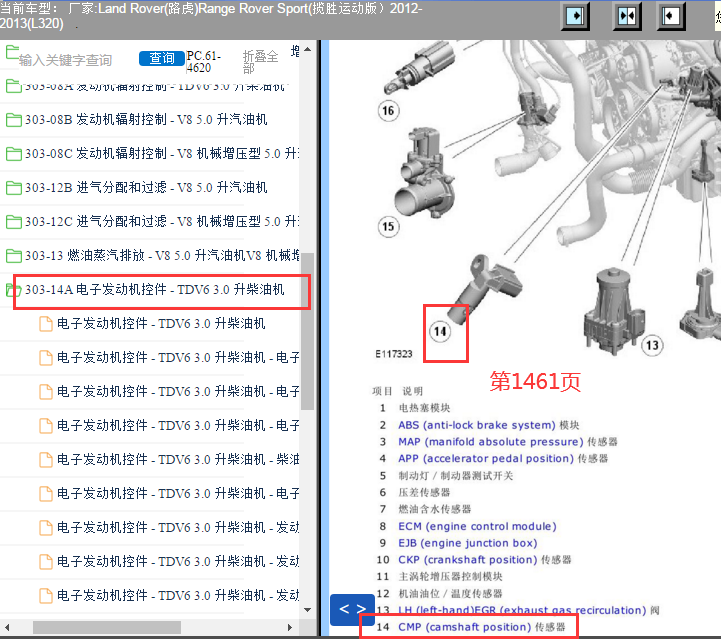This screenshot has width=721, height=639.
Task: Click the text 制动灯 / 制动器测试开关
Action: pos(456,475)
